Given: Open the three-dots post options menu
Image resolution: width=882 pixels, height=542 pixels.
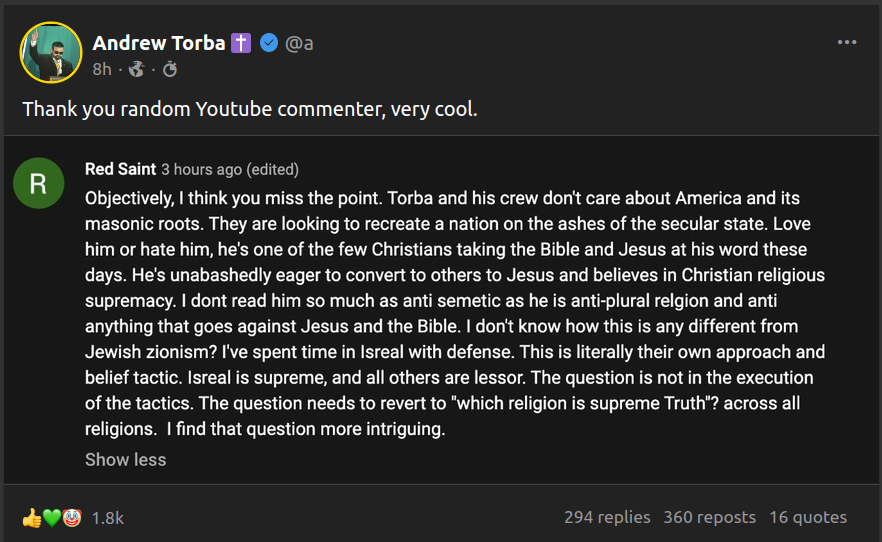Looking at the screenshot, I should (x=847, y=42).
